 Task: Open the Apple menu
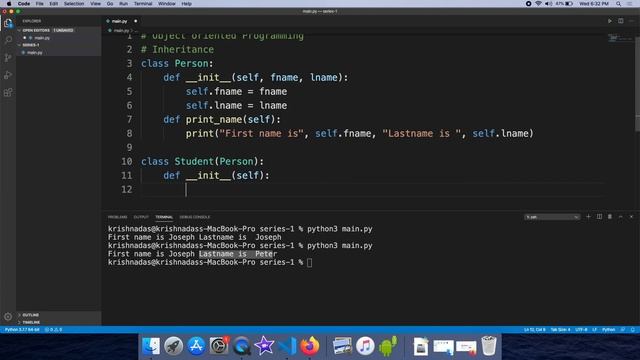point(9,4)
